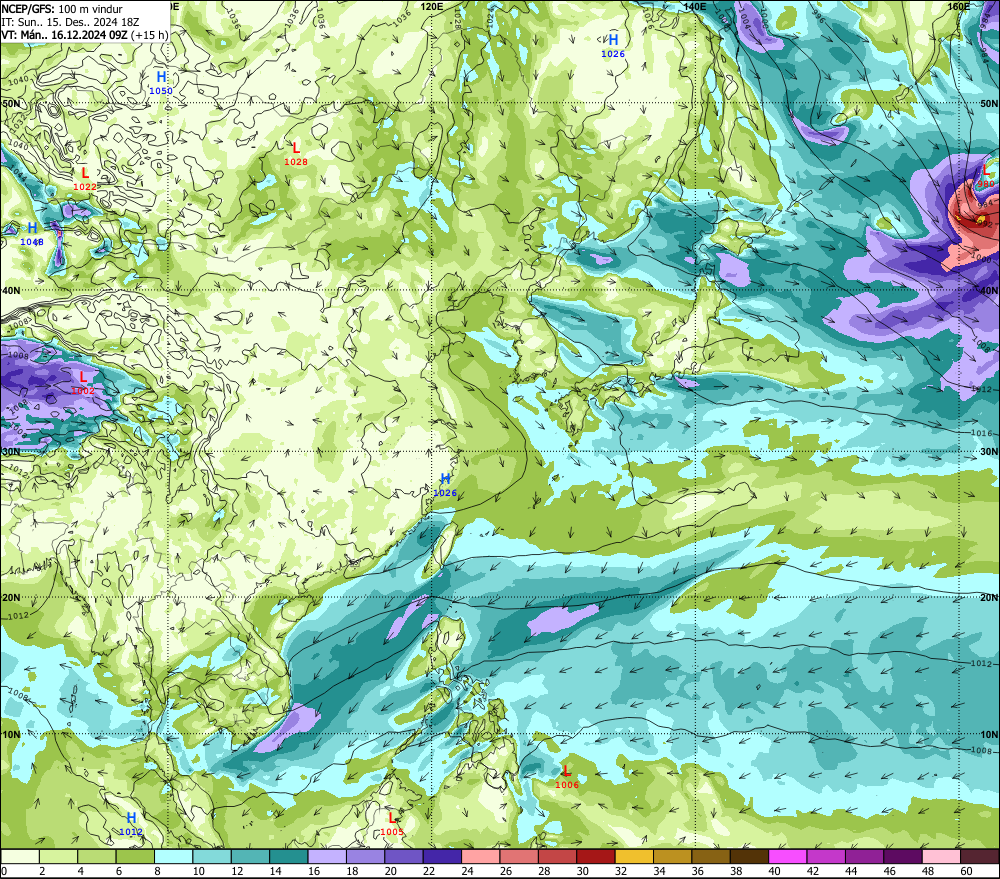The image size is (1000, 879).
Task: Click the left-edge 50N latitude label
Action: [11, 103]
